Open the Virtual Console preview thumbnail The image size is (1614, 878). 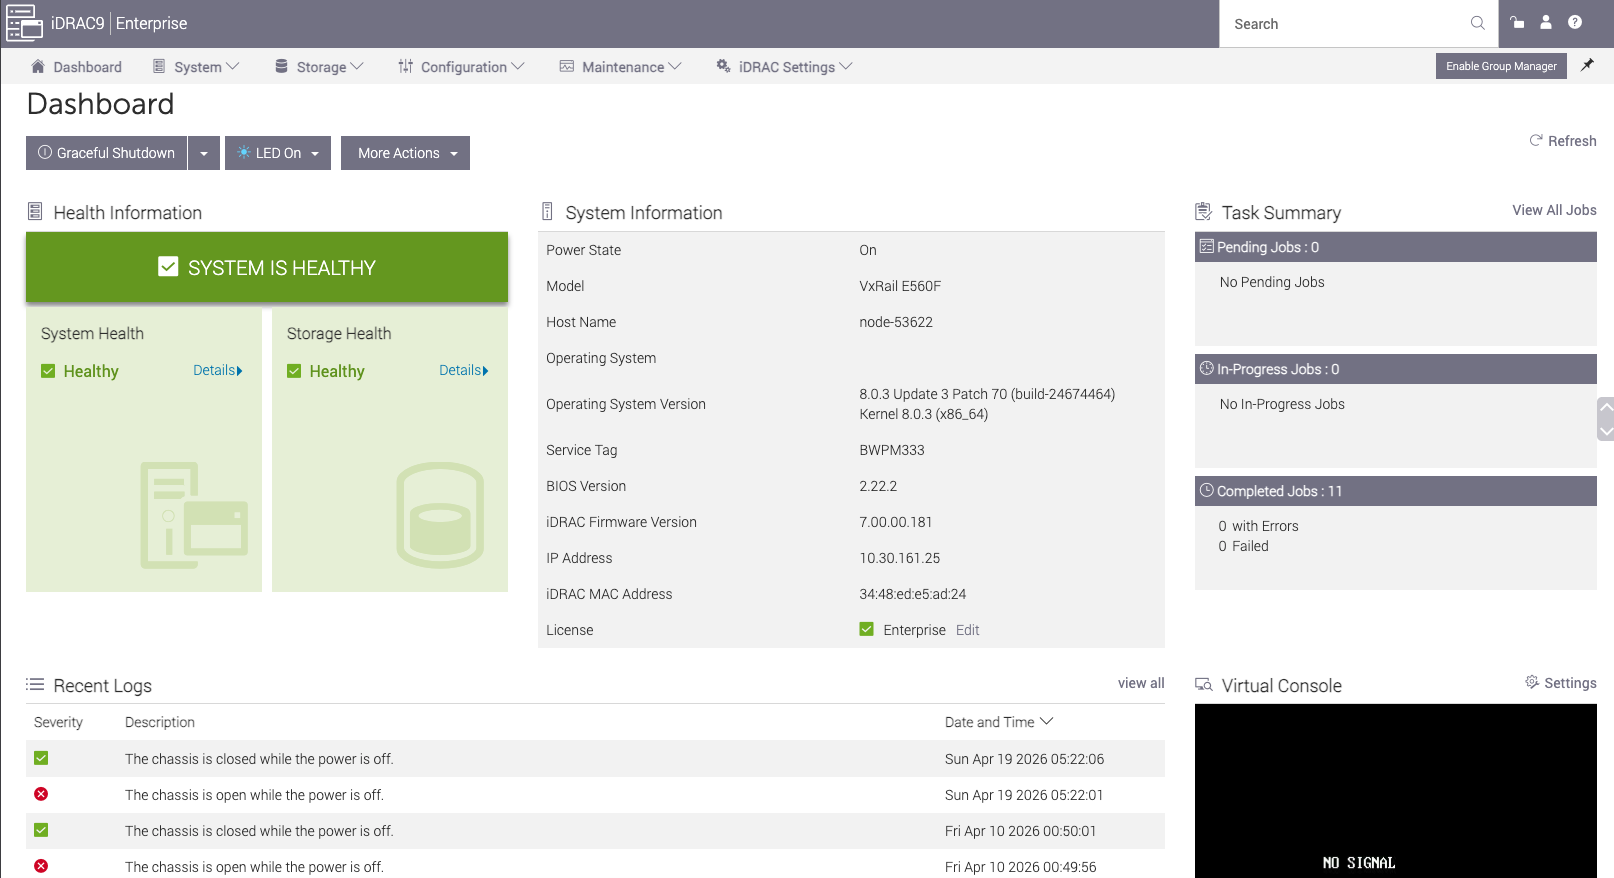click(x=1396, y=791)
